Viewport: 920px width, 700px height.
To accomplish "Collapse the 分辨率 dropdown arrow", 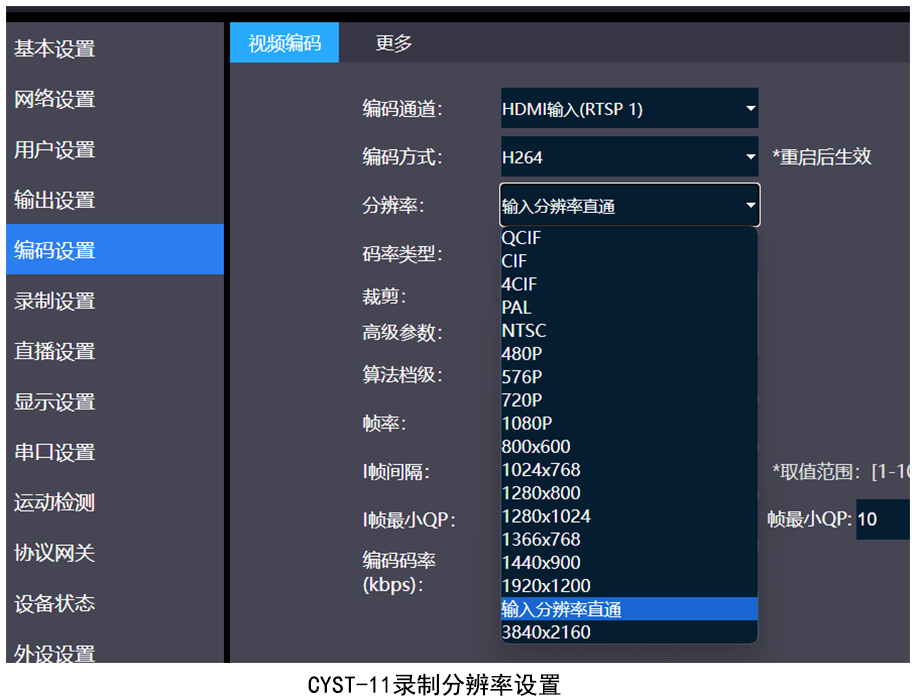I will pyautogui.click(x=750, y=206).
